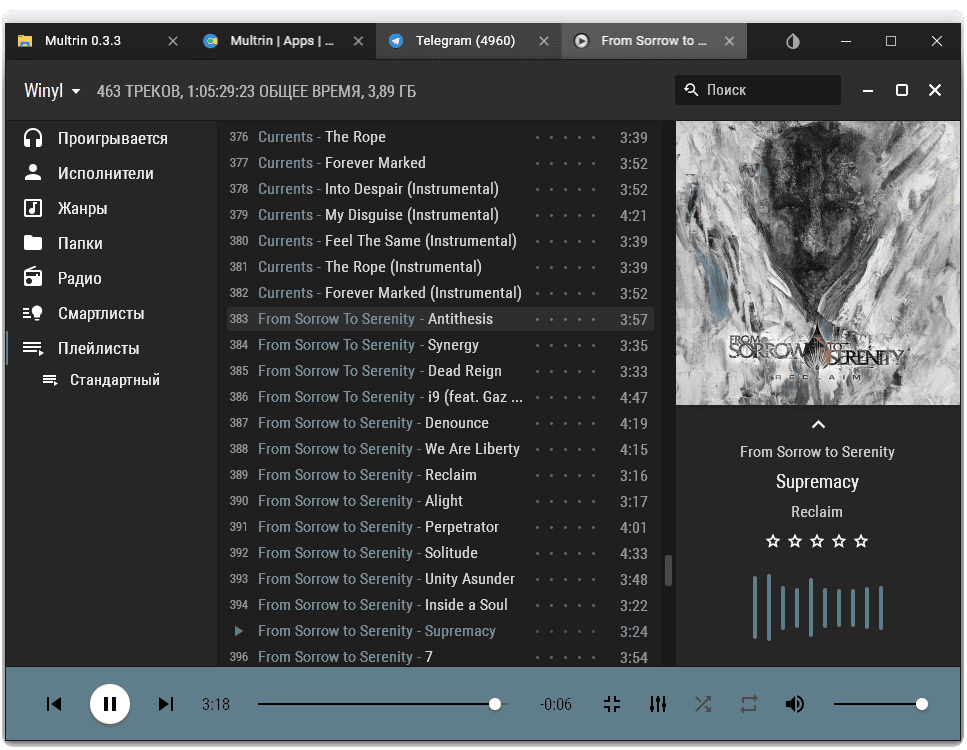Toggle Multrin dark theme half-circle icon
This screenshot has width=967, height=750.
[792, 41]
